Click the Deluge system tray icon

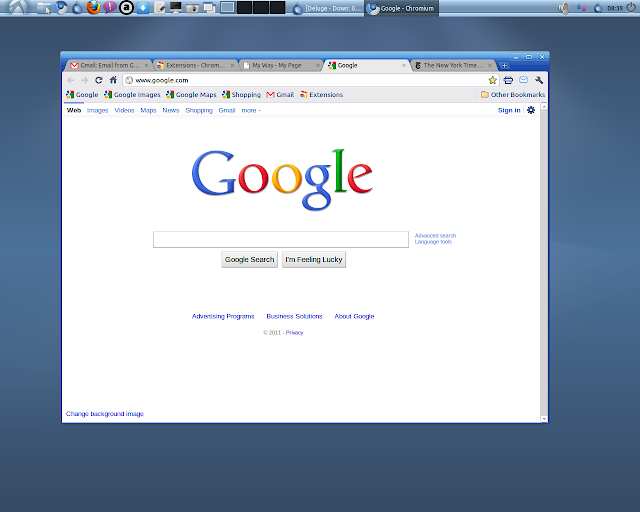coord(598,8)
